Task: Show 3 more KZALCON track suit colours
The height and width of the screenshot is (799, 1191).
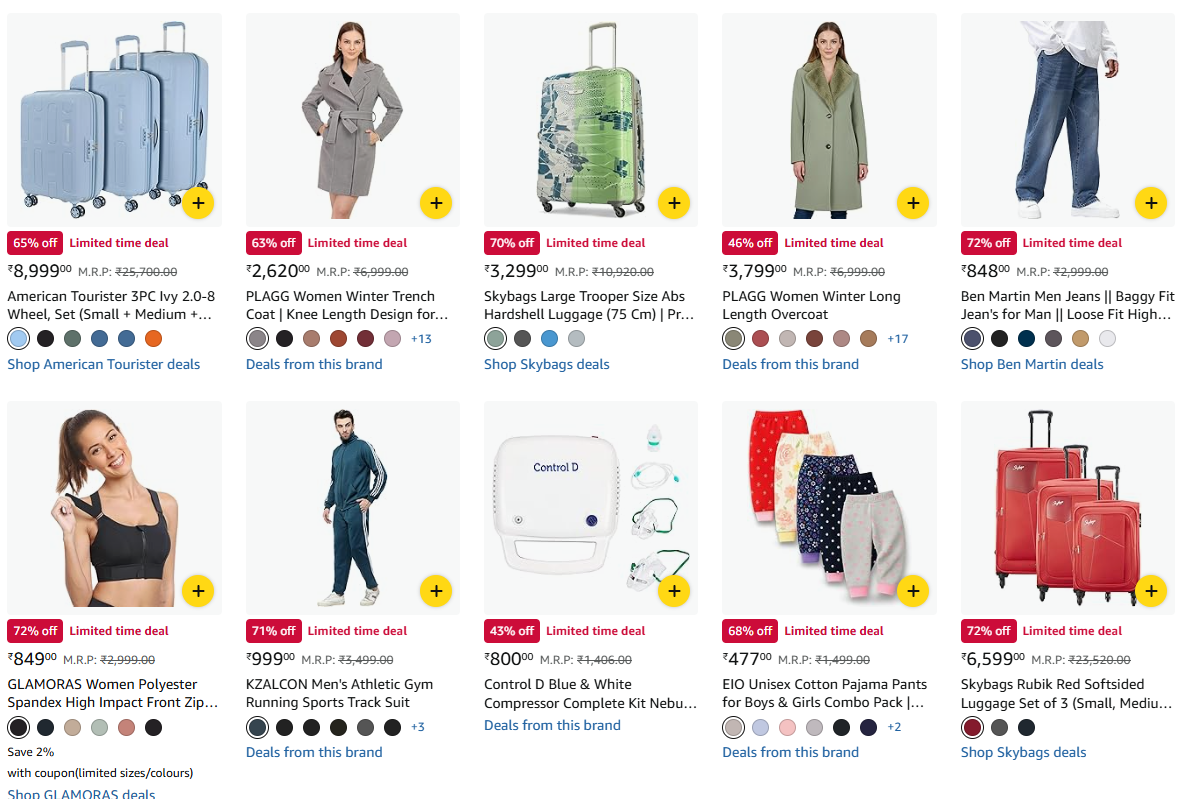Action: coord(418,727)
